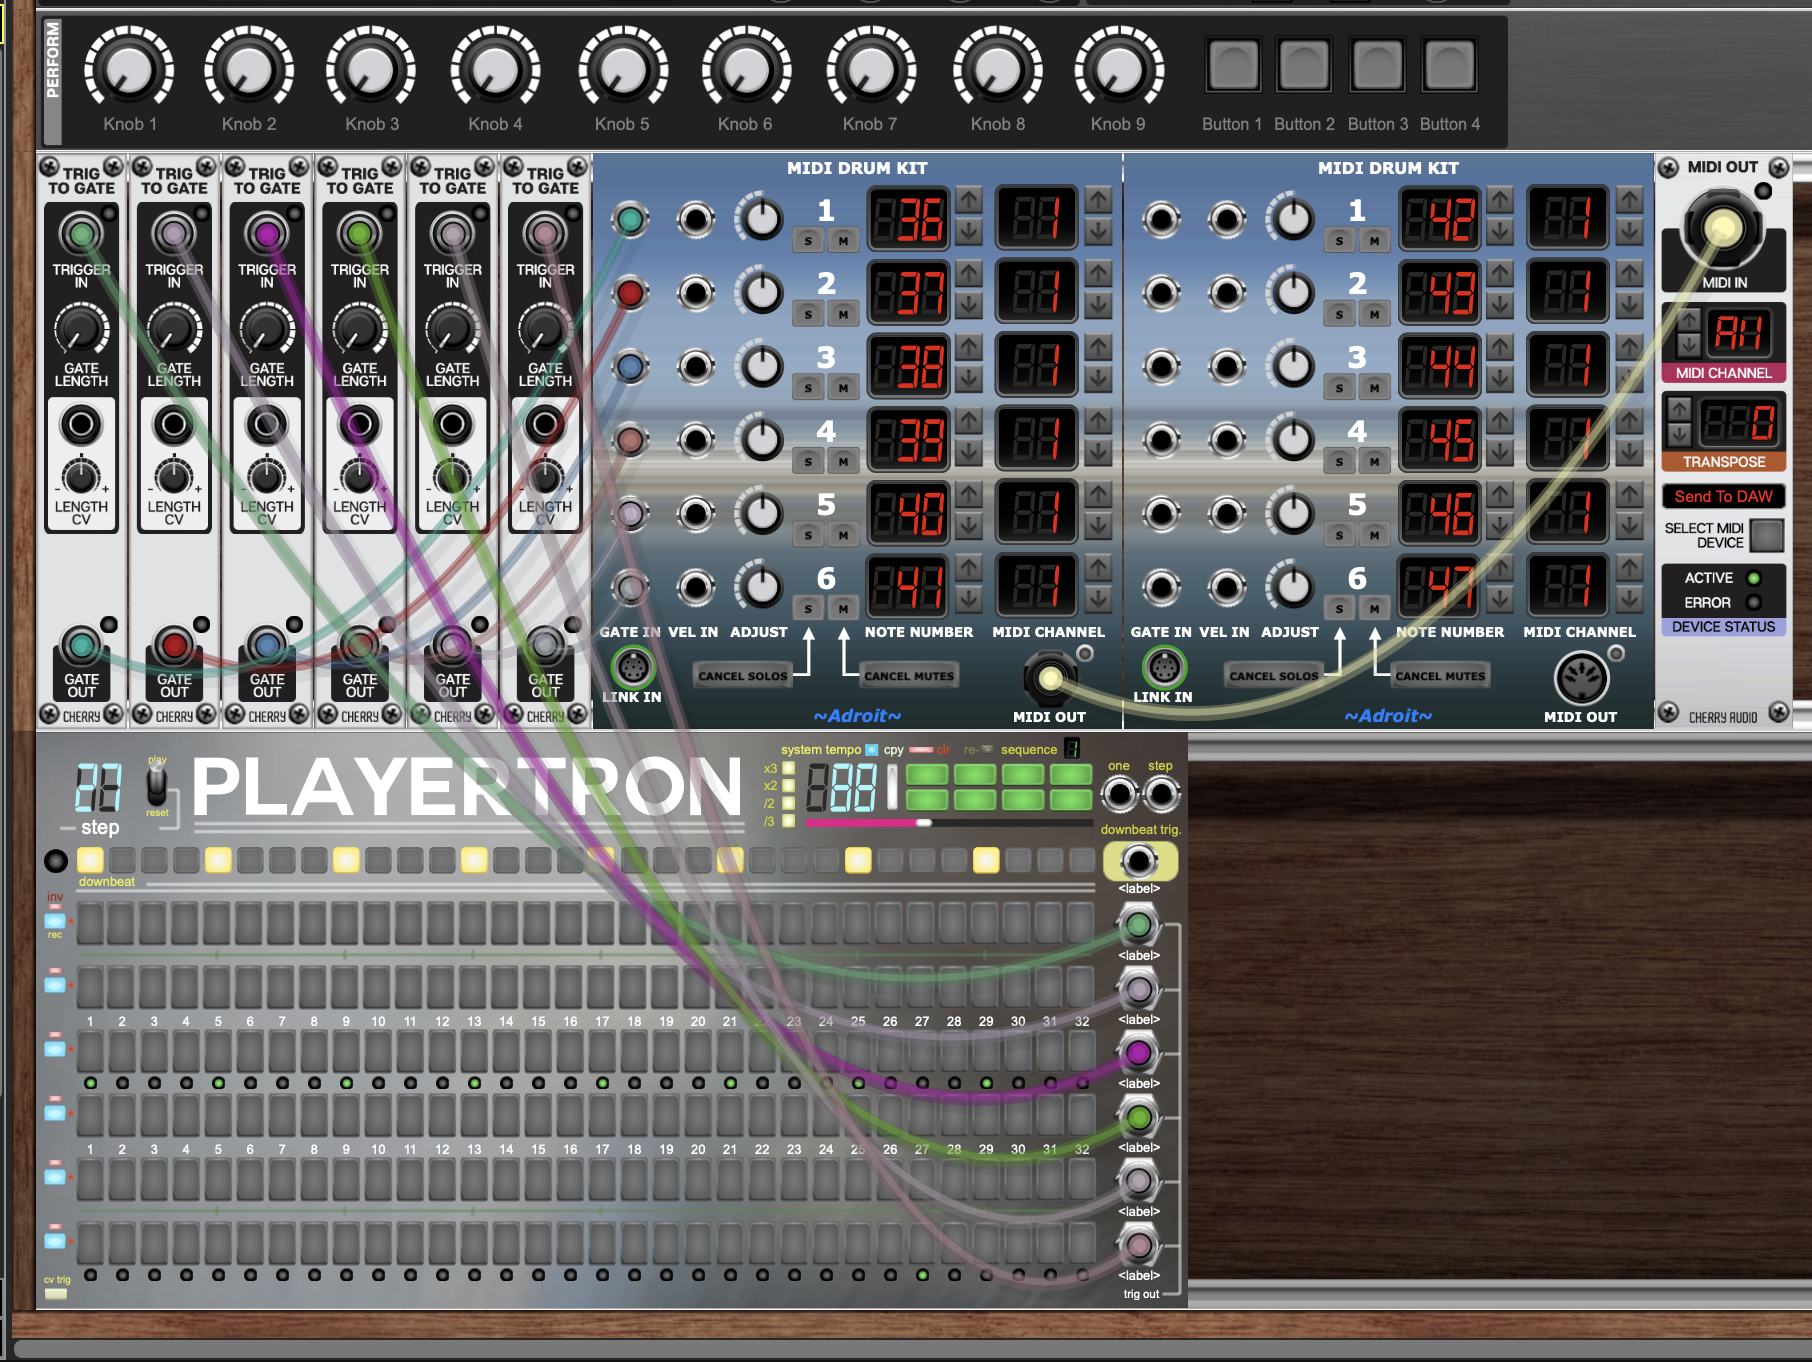Click Perform Knob 9
The width and height of the screenshot is (1812, 1362).
point(1118,69)
